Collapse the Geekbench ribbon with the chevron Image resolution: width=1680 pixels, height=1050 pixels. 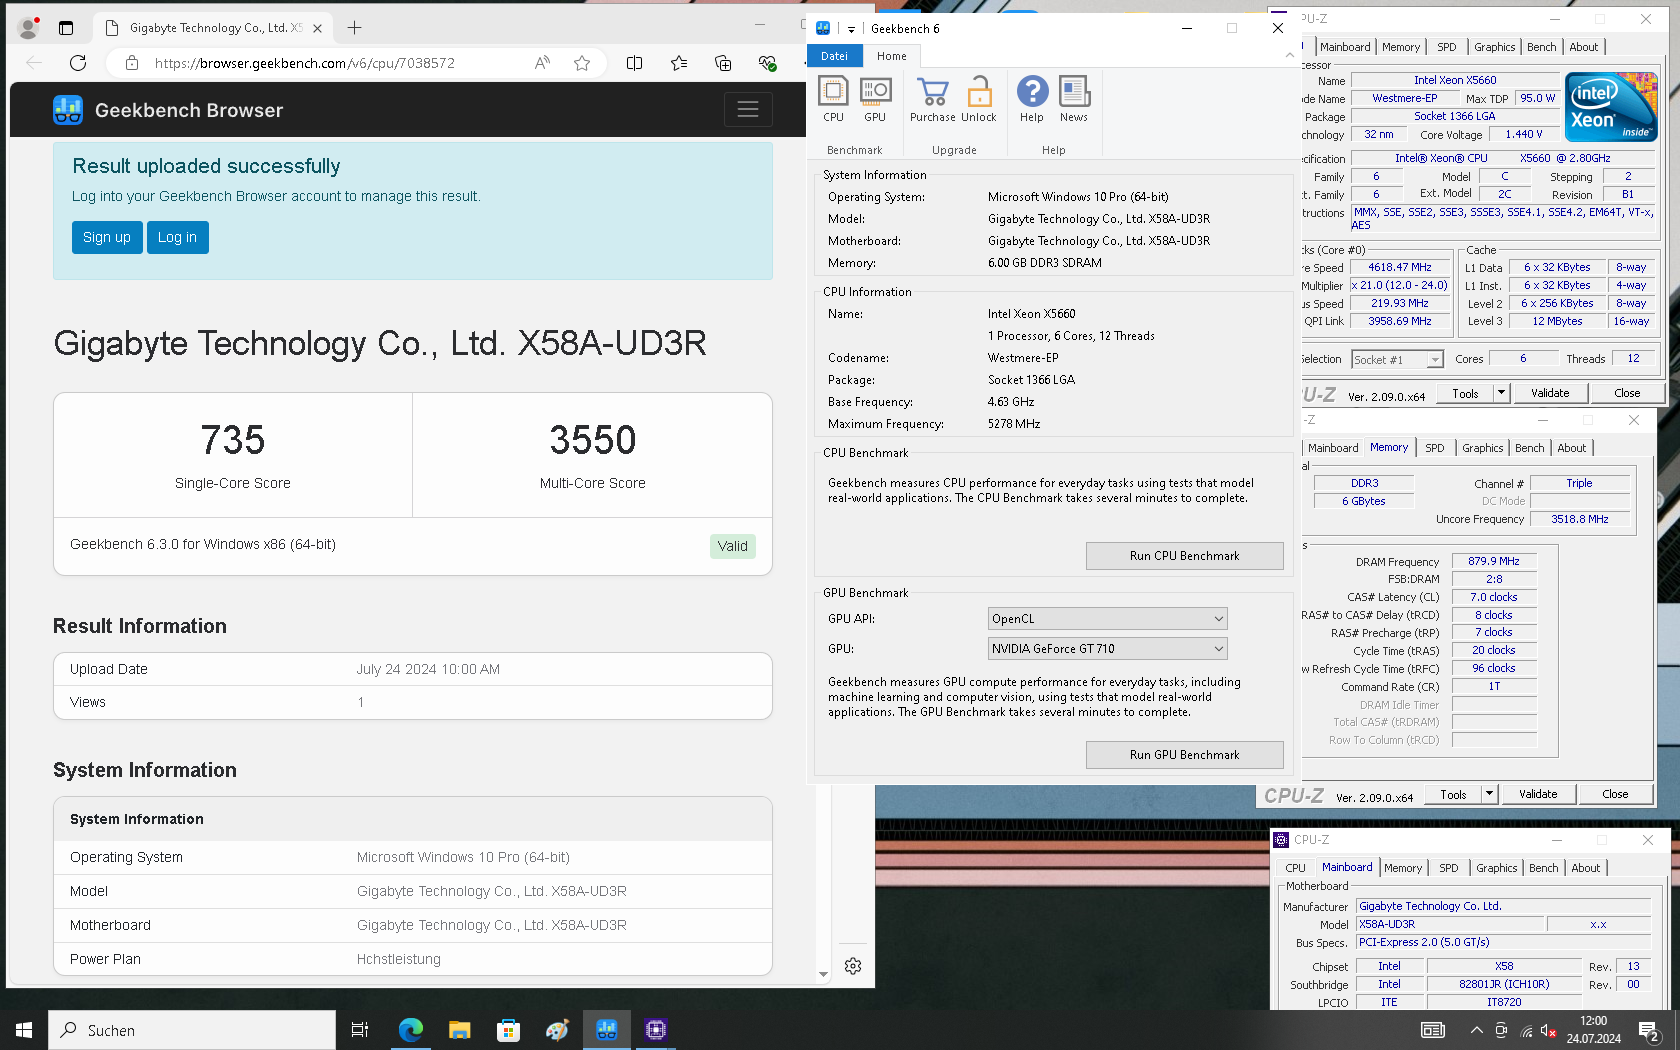click(1289, 56)
